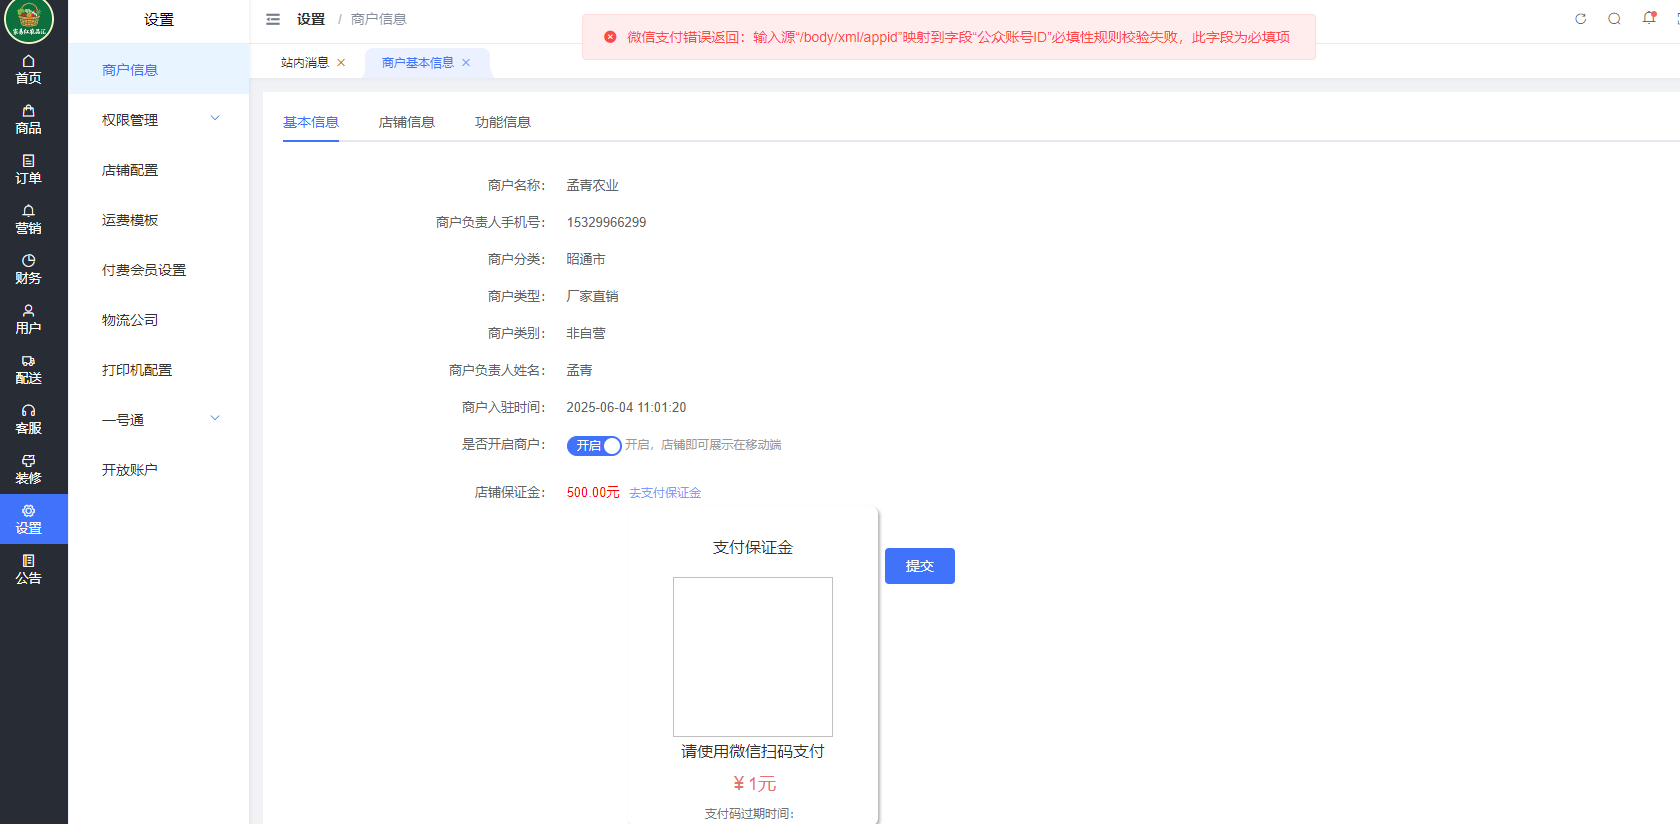Click the merchant category 昭通市
Image resolution: width=1680 pixels, height=824 pixels.
pos(586,259)
